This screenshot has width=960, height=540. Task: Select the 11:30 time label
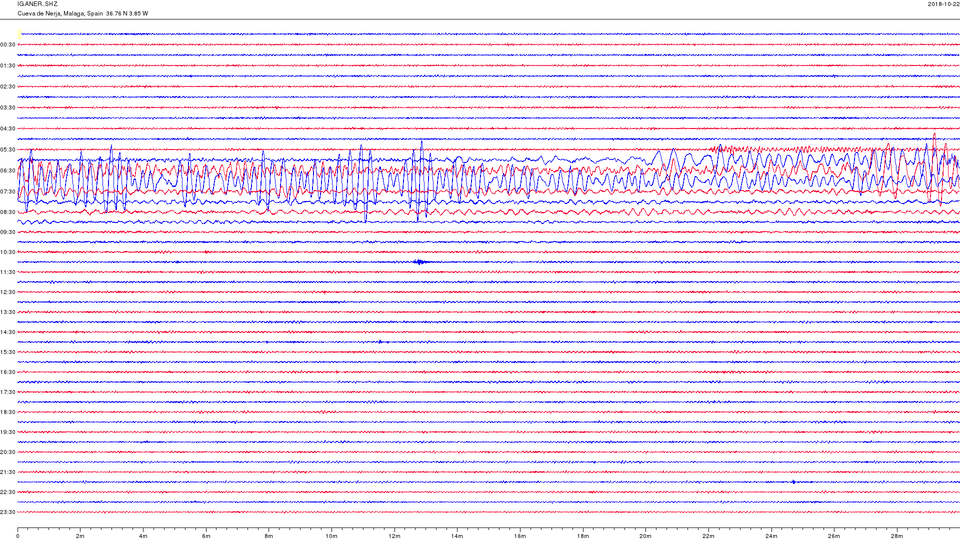tap(7, 272)
